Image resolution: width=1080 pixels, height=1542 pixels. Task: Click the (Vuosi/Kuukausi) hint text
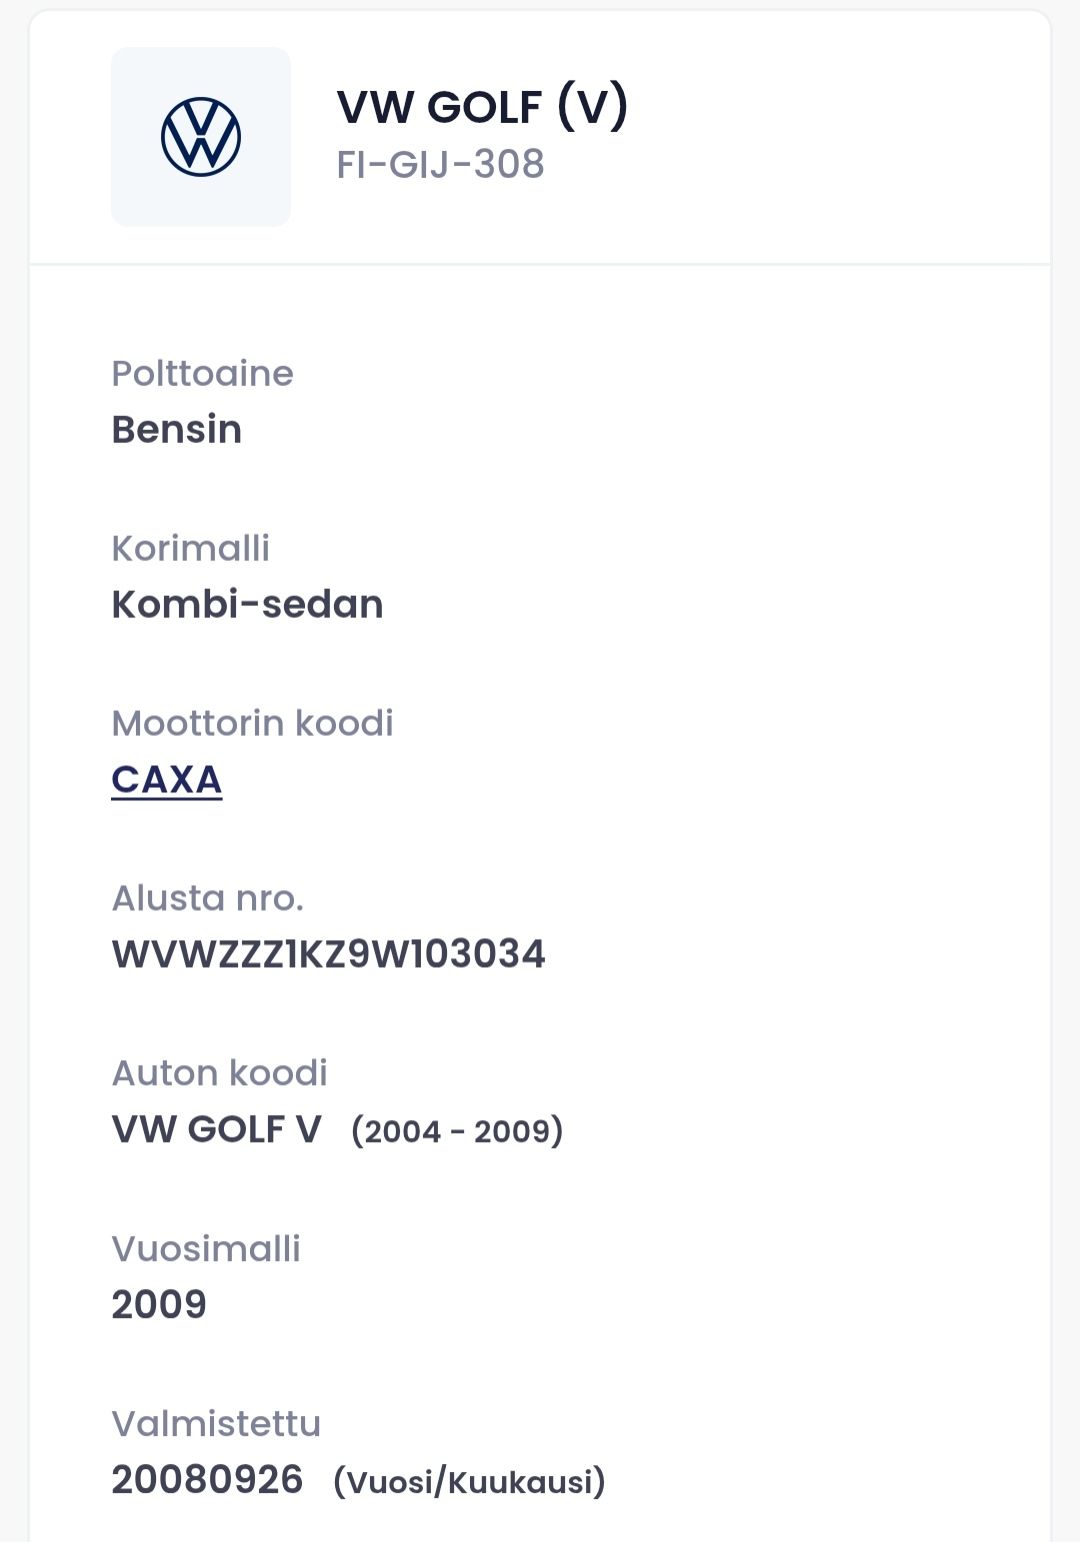click(470, 1481)
